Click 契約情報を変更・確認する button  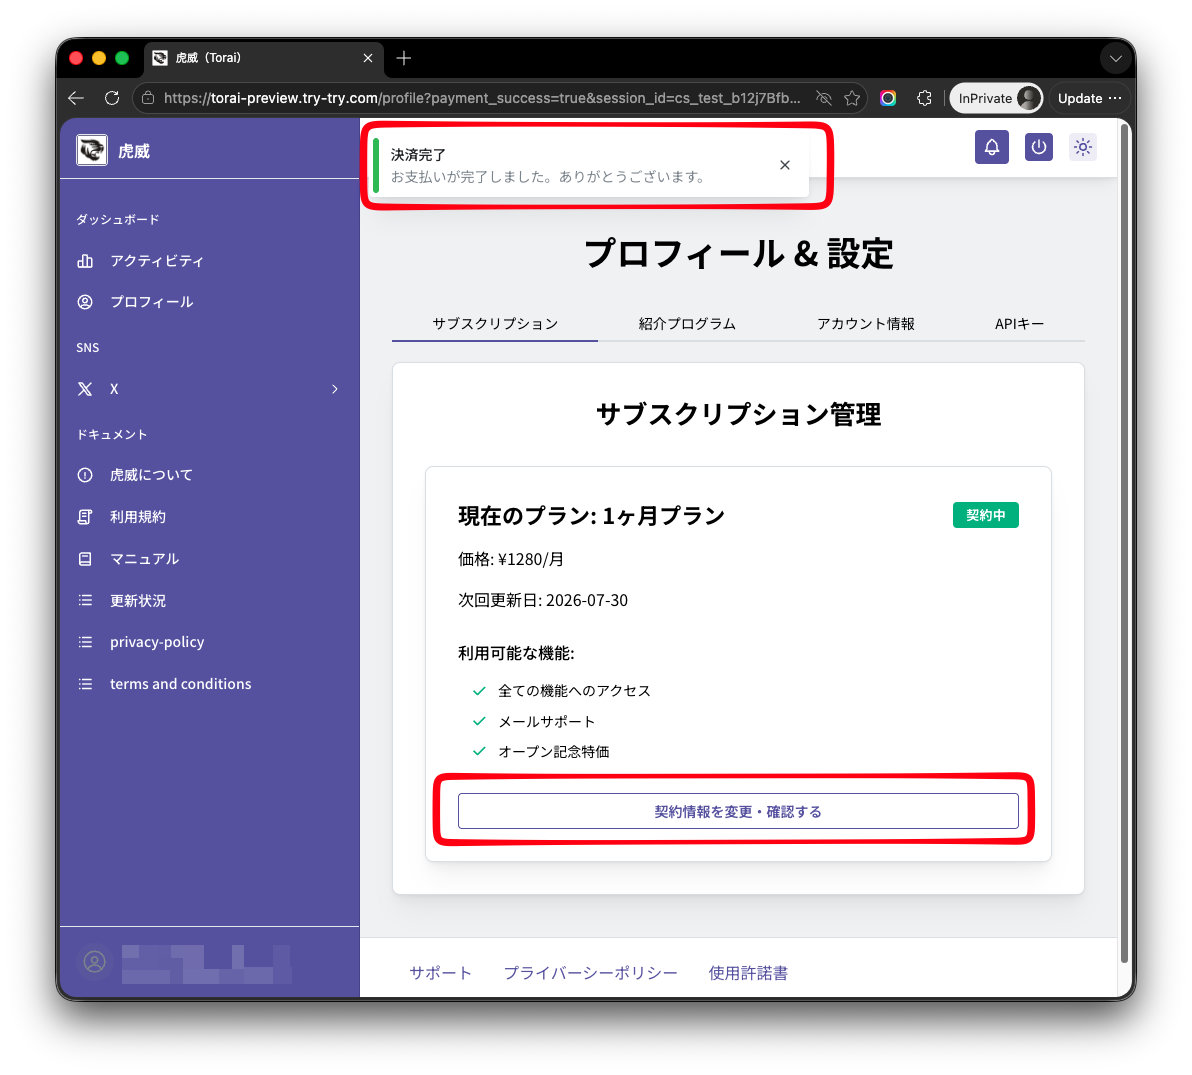pyautogui.click(x=737, y=811)
